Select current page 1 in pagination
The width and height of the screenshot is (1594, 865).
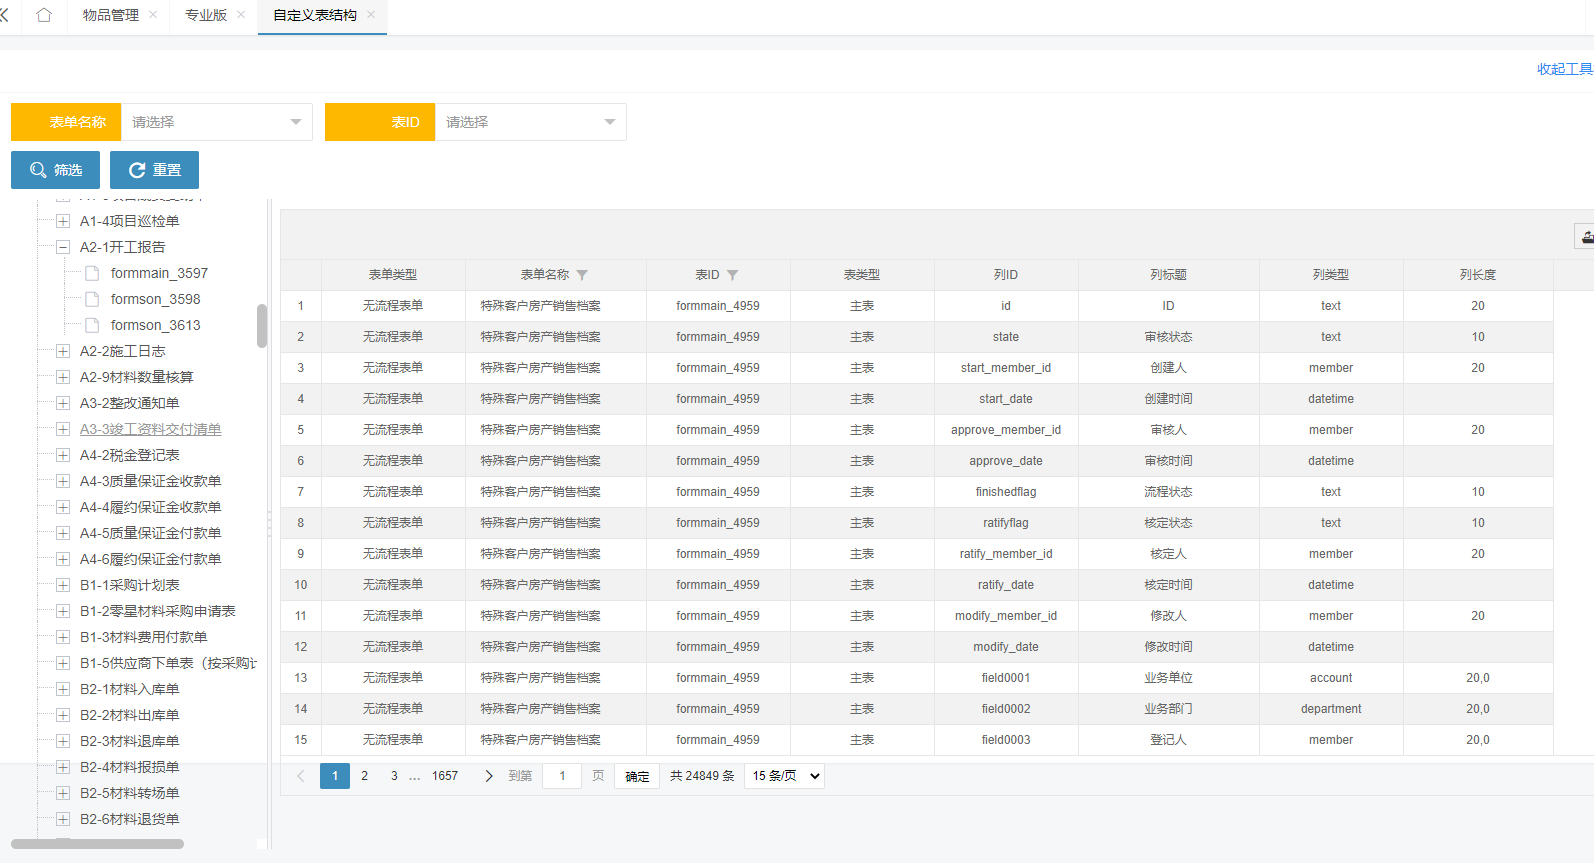coord(335,776)
